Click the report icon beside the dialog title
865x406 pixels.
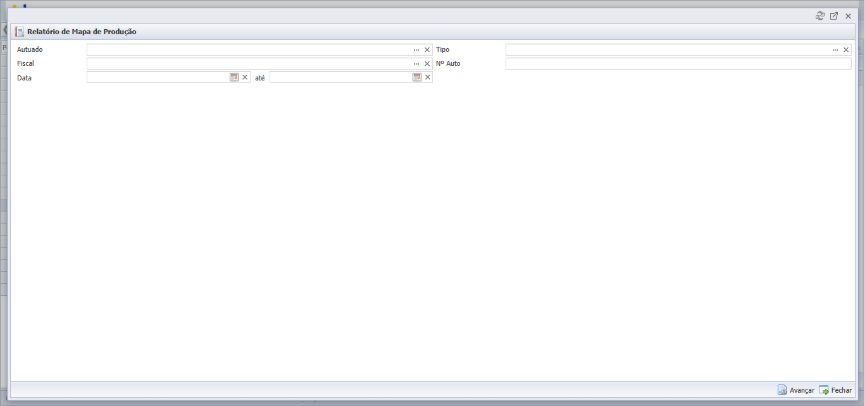[x=20, y=32]
